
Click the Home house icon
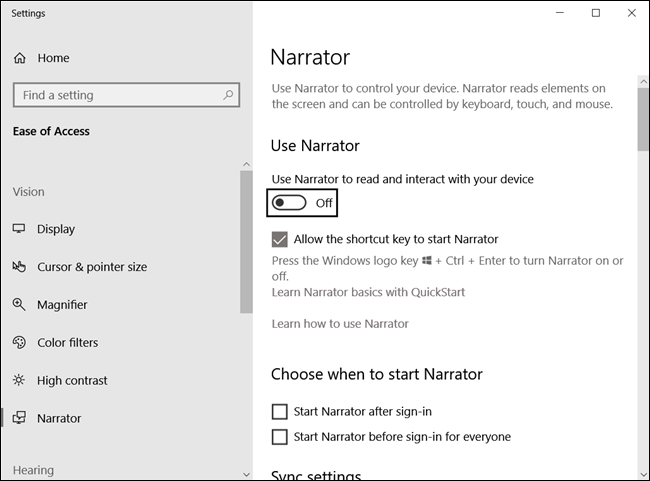pyautogui.click(x=19, y=58)
